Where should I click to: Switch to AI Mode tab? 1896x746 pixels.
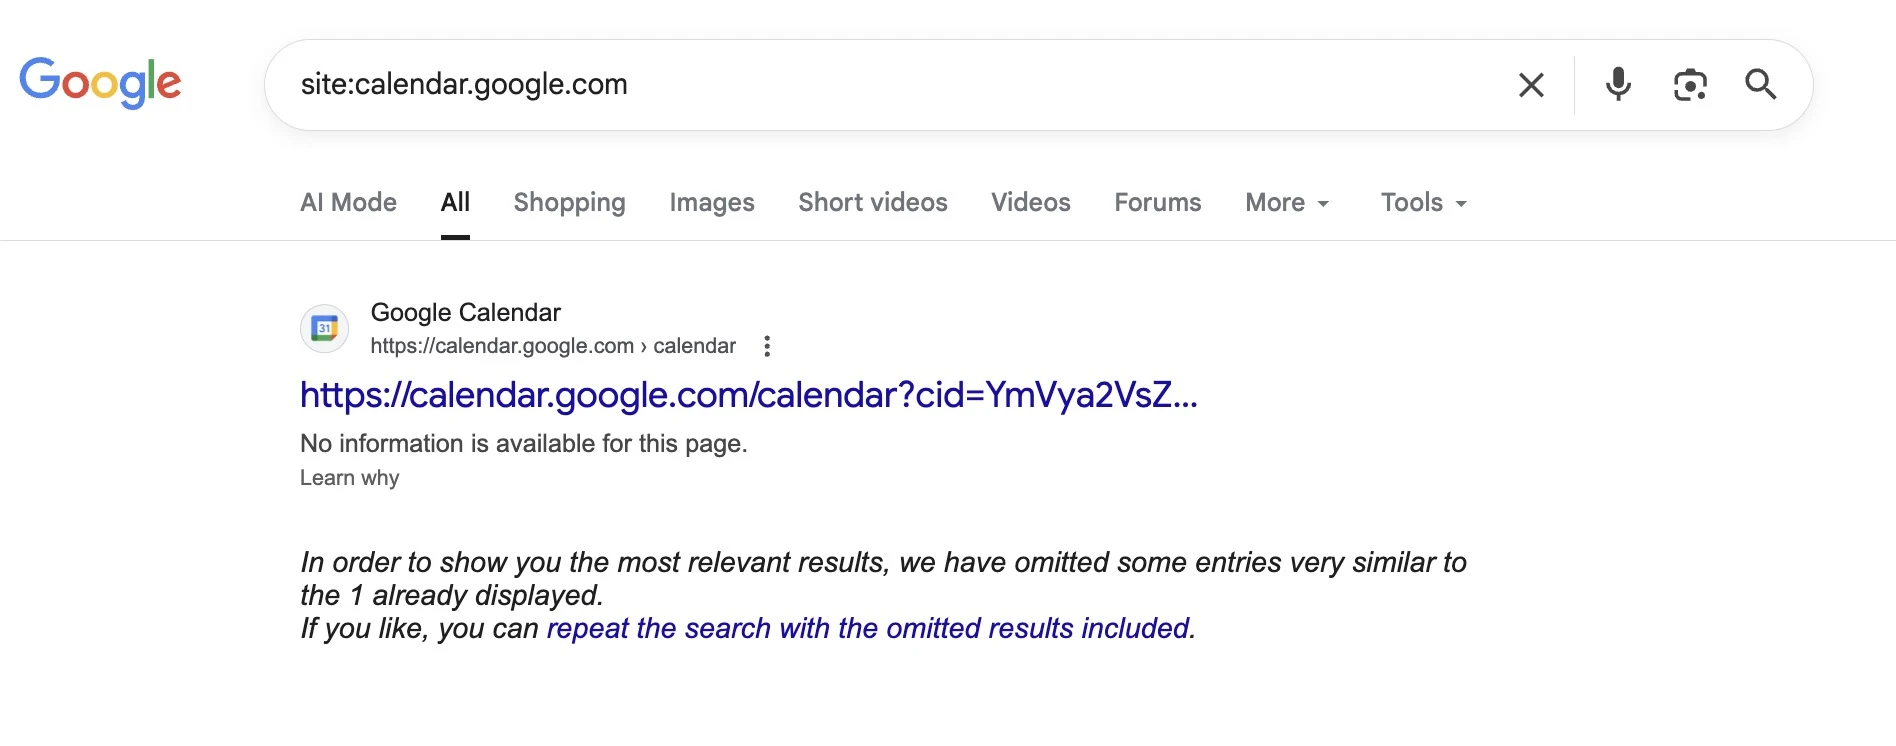(x=348, y=203)
